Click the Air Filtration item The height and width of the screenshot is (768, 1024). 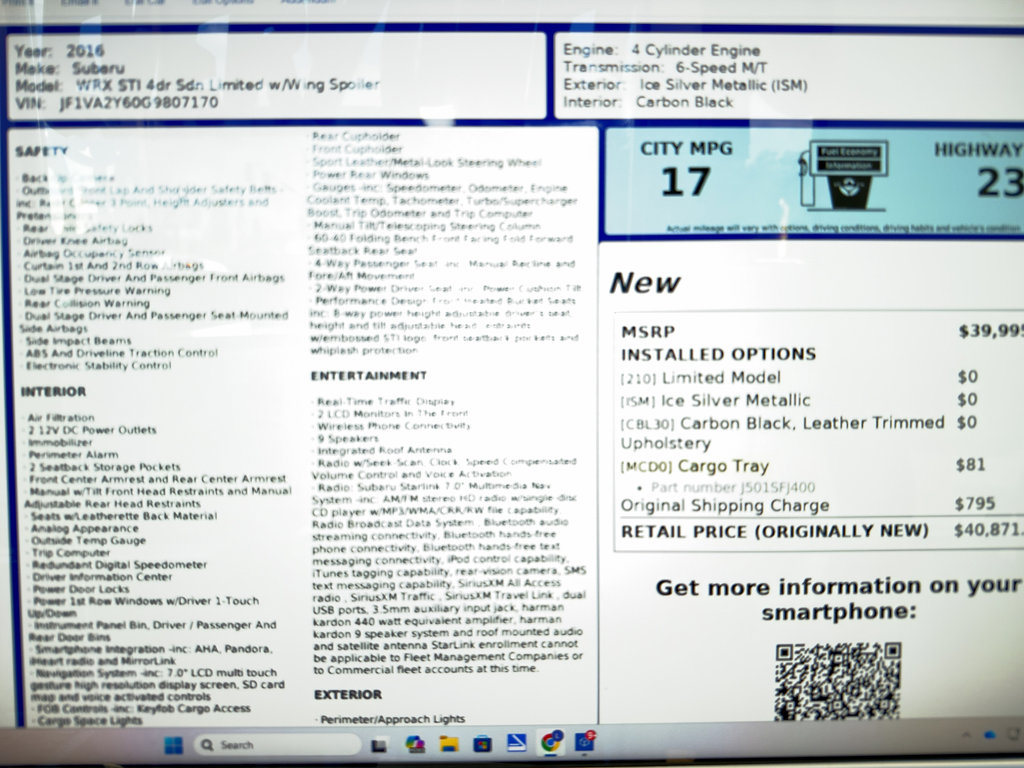pos(61,417)
